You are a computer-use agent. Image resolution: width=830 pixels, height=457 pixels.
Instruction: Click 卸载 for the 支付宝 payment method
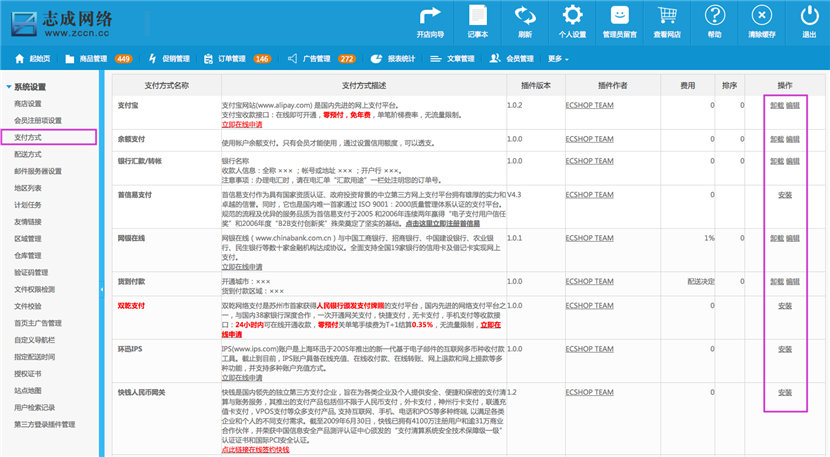tap(777, 105)
